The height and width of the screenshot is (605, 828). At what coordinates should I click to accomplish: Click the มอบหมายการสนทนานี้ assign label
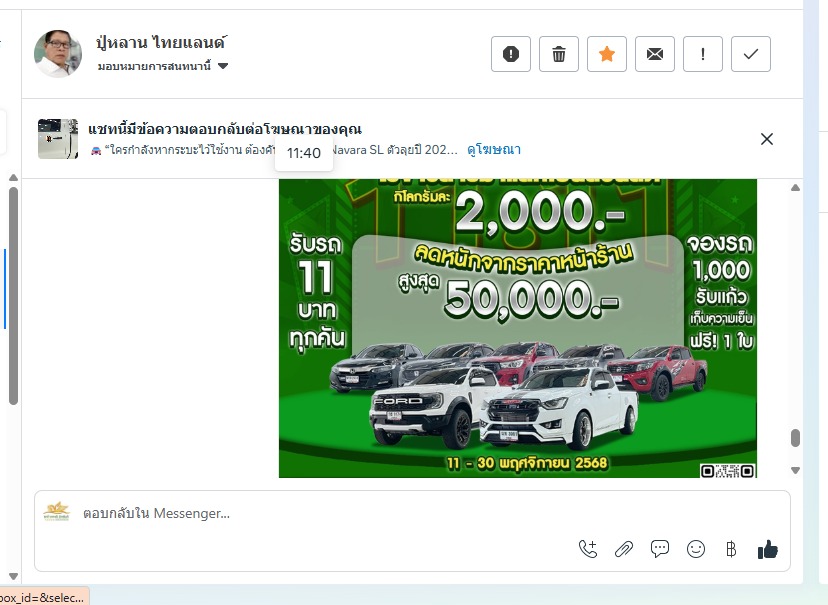pyautogui.click(x=154, y=66)
